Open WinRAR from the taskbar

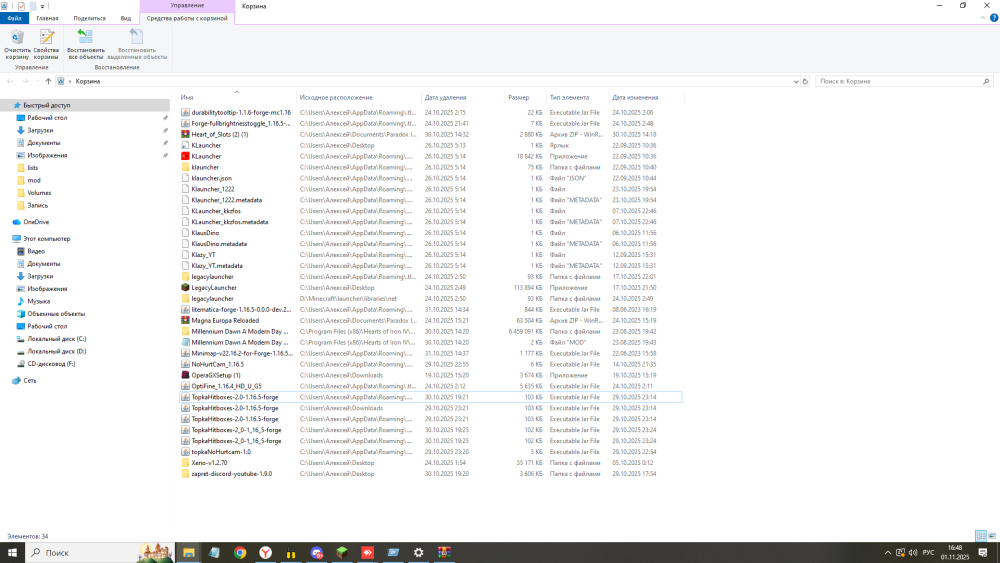[444, 553]
